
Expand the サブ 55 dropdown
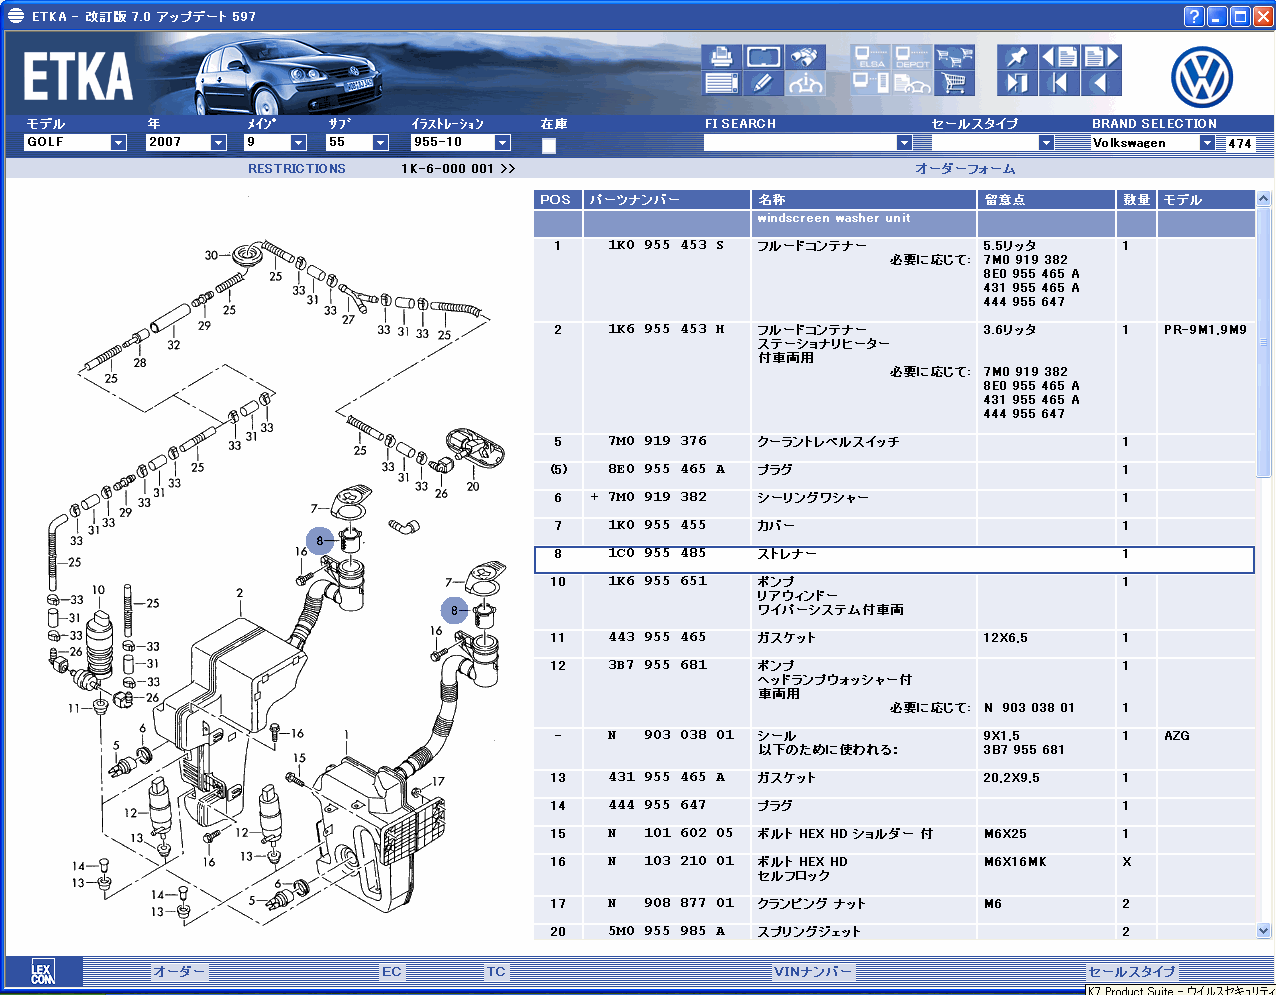click(380, 143)
